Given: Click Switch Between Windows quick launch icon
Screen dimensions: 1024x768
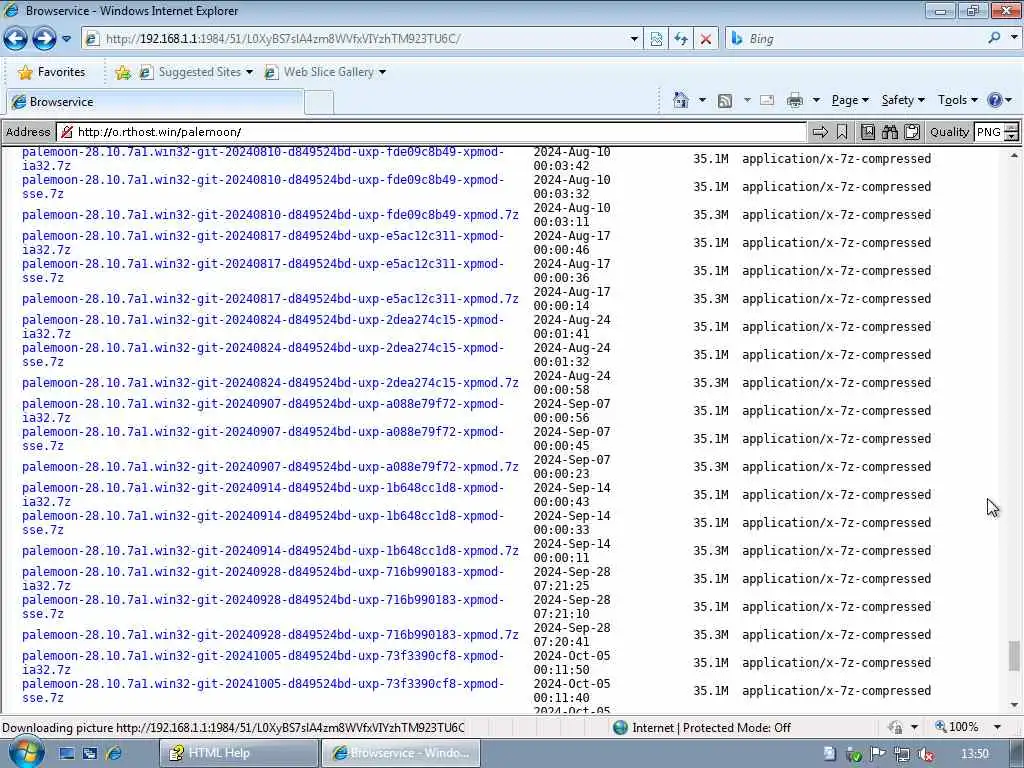Looking at the screenshot, I should coord(89,754).
